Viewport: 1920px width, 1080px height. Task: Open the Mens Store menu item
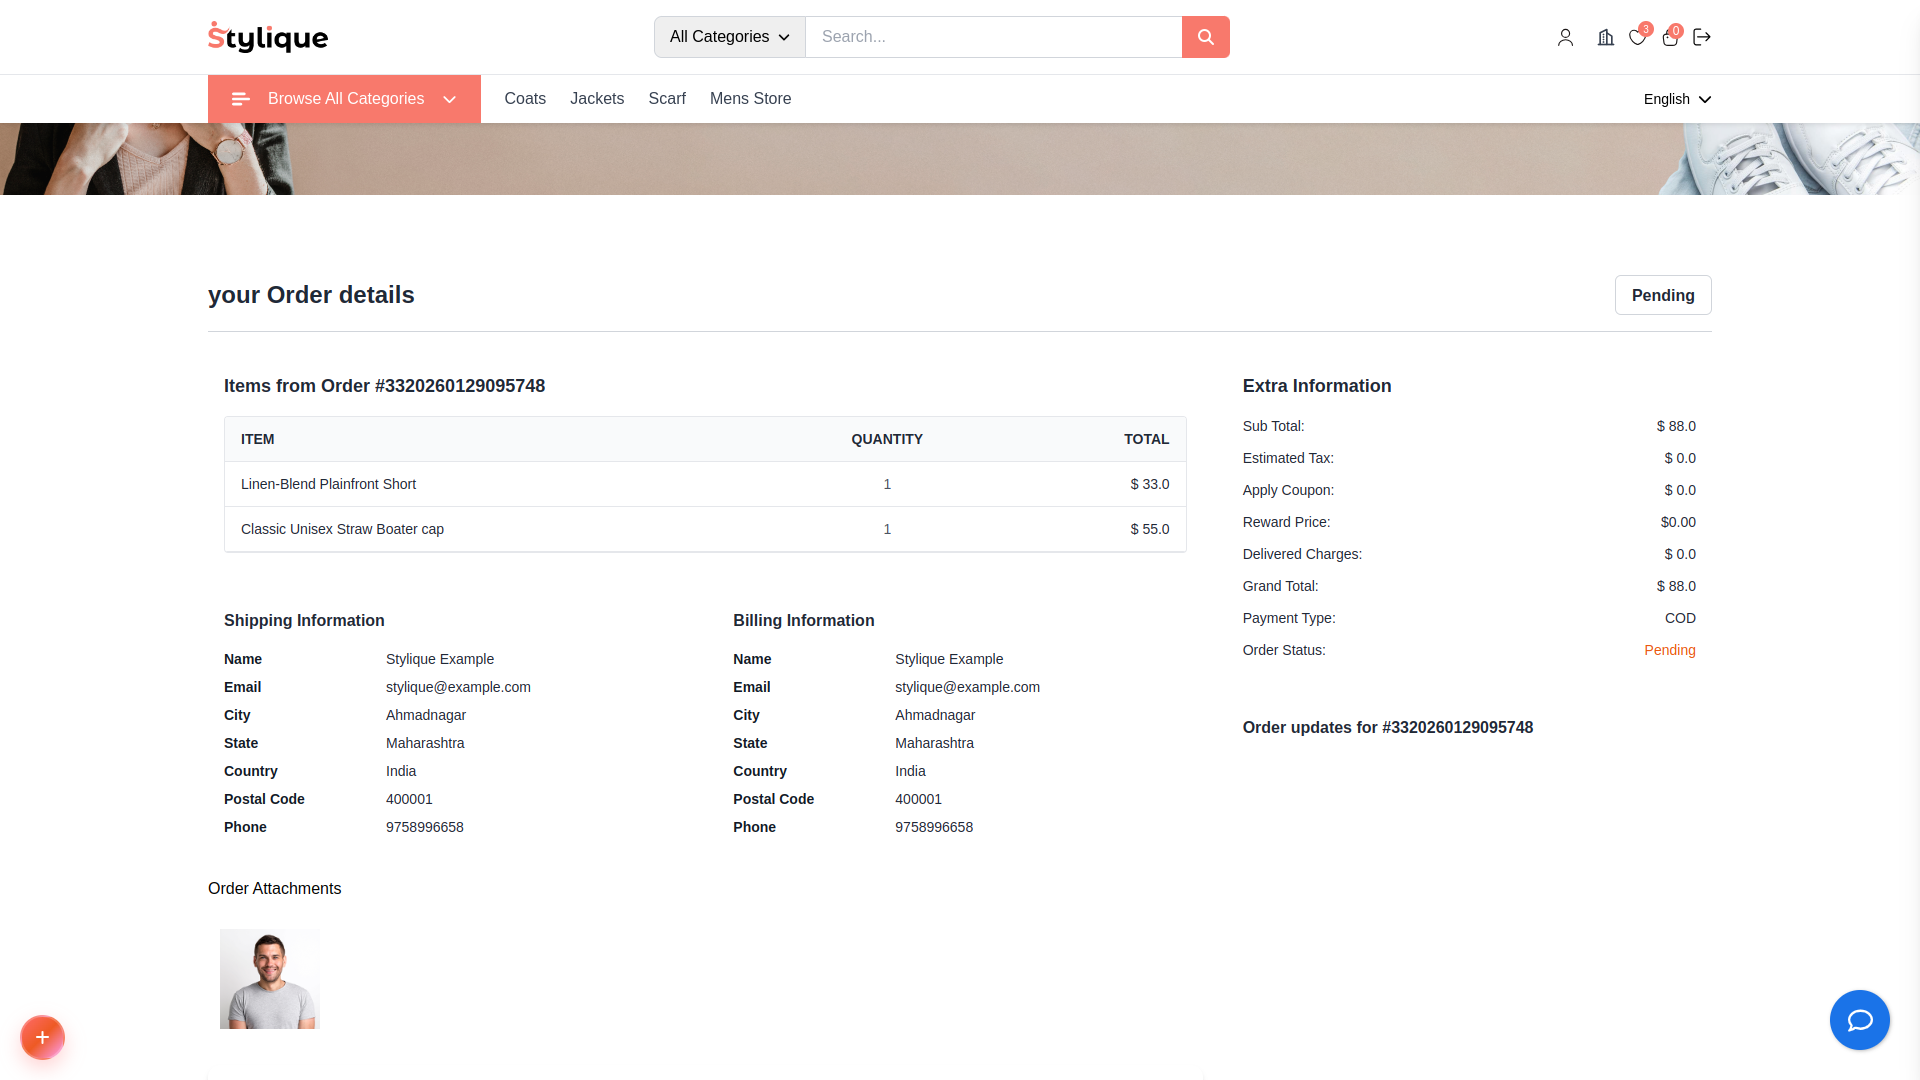point(750,99)
